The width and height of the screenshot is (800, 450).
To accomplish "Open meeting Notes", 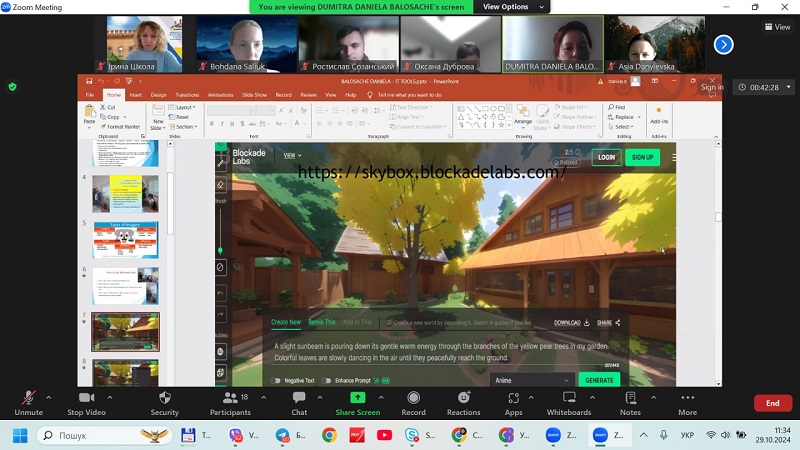I will 630,403.
